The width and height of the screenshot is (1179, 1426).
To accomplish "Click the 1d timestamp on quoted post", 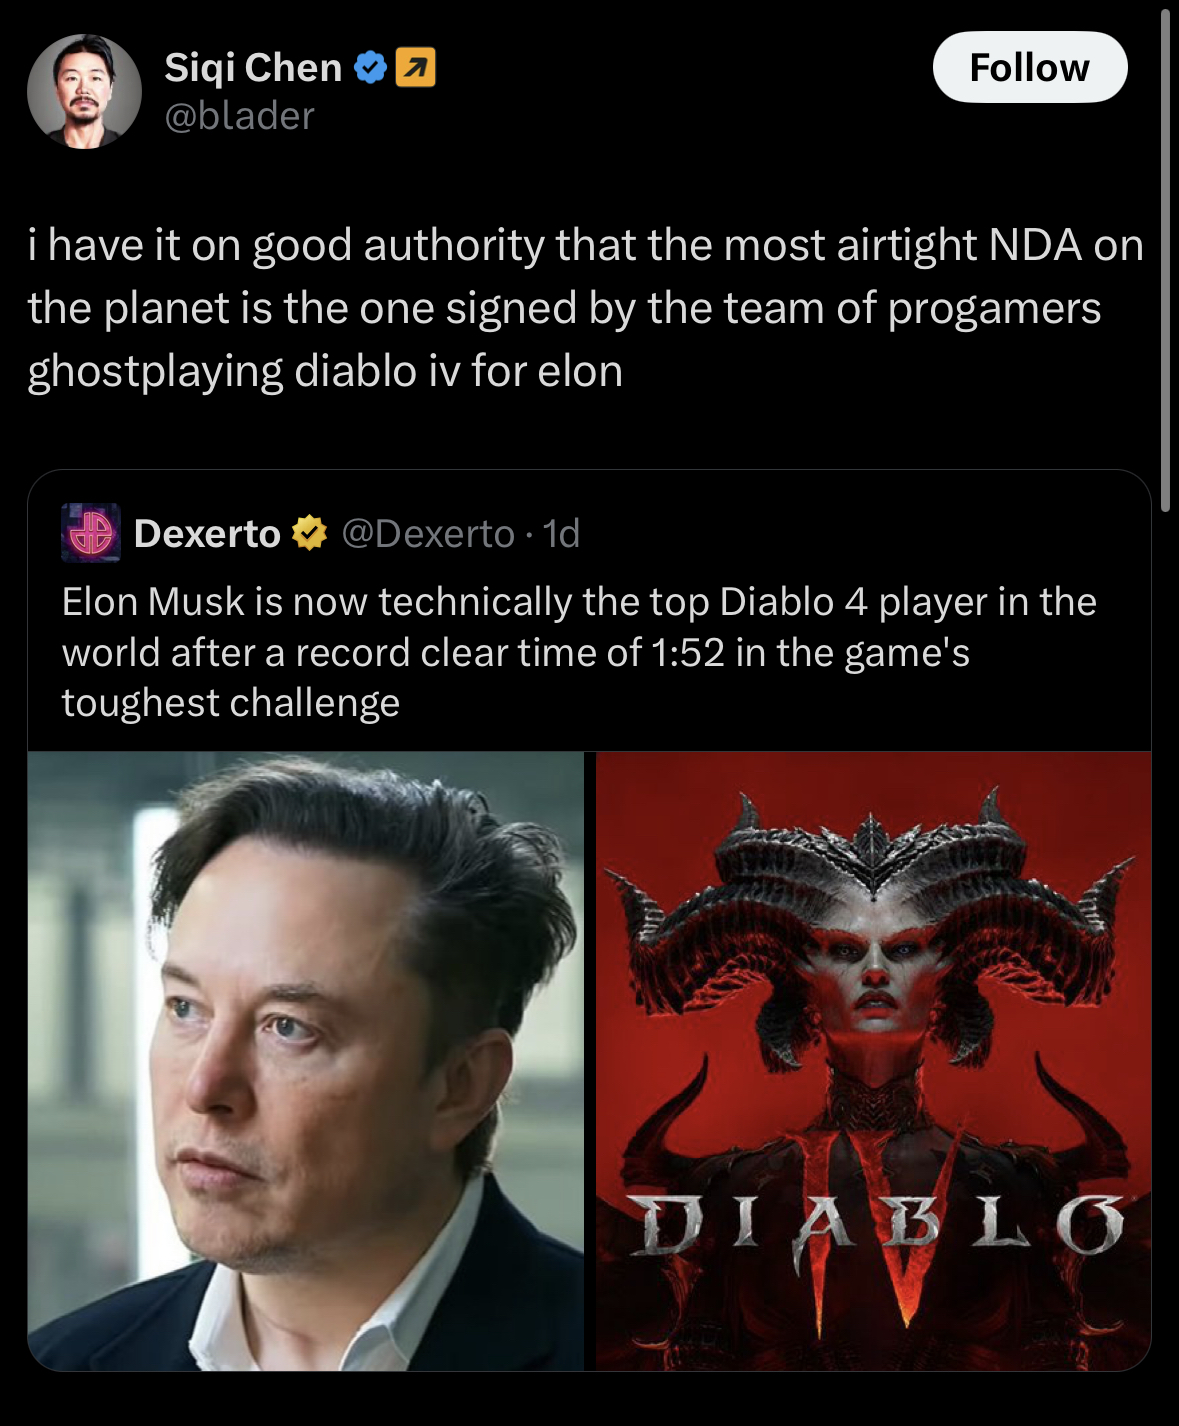I will pos(561,534).
